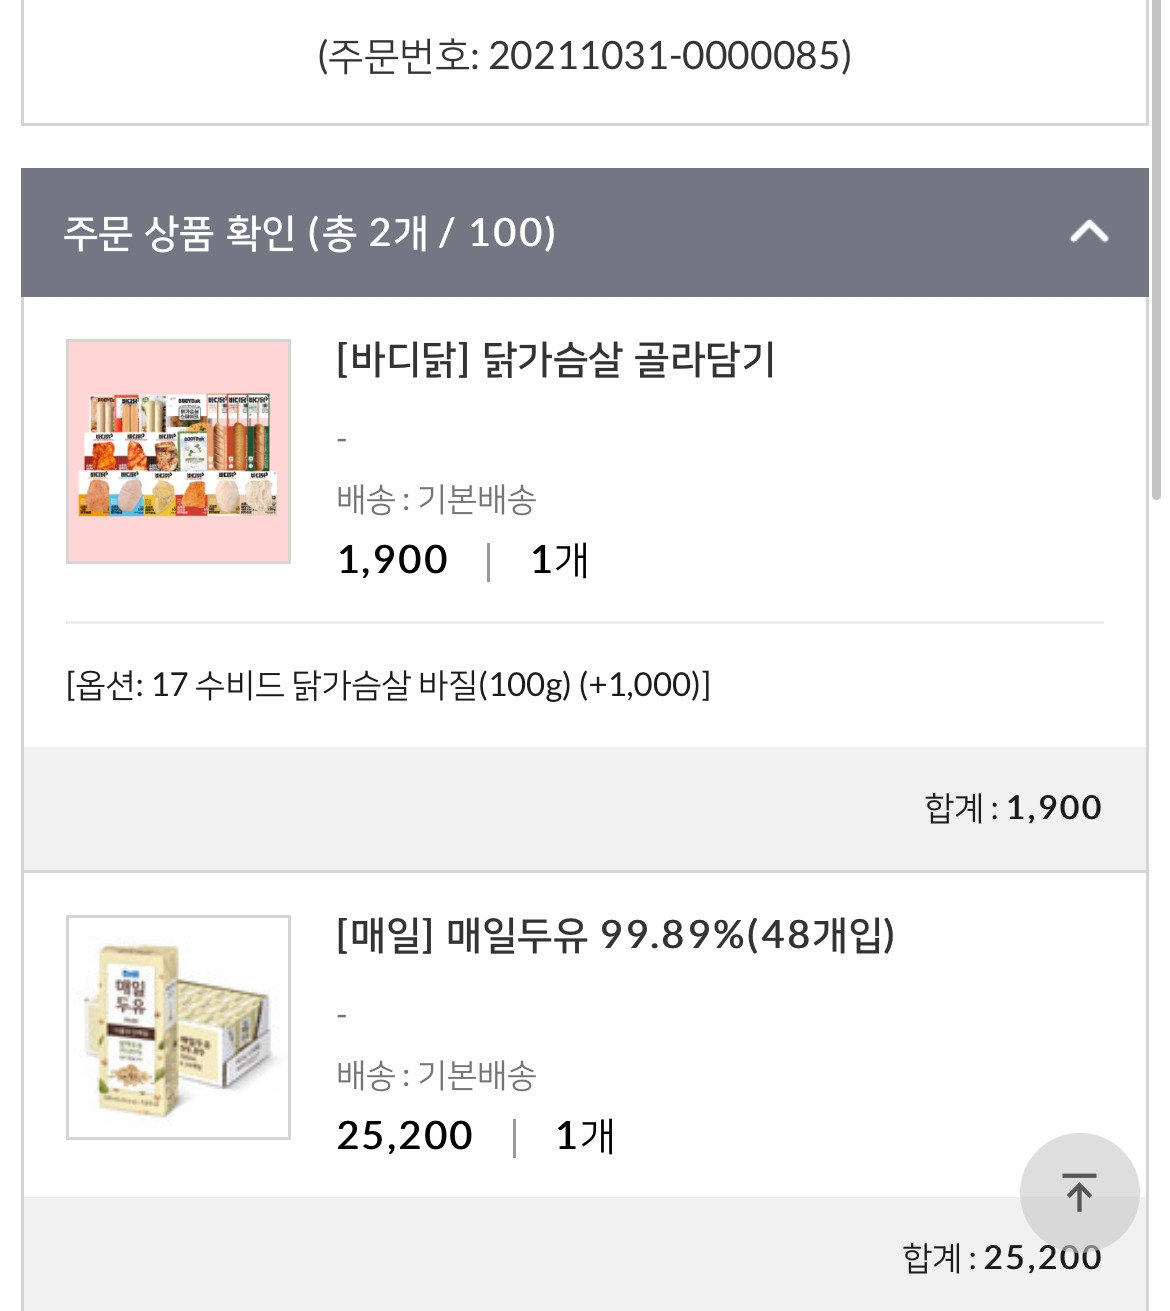The image size is (1170, 1311).
Task: Tap the scroll-to-top arrow button
Action: point(1079,1192)
